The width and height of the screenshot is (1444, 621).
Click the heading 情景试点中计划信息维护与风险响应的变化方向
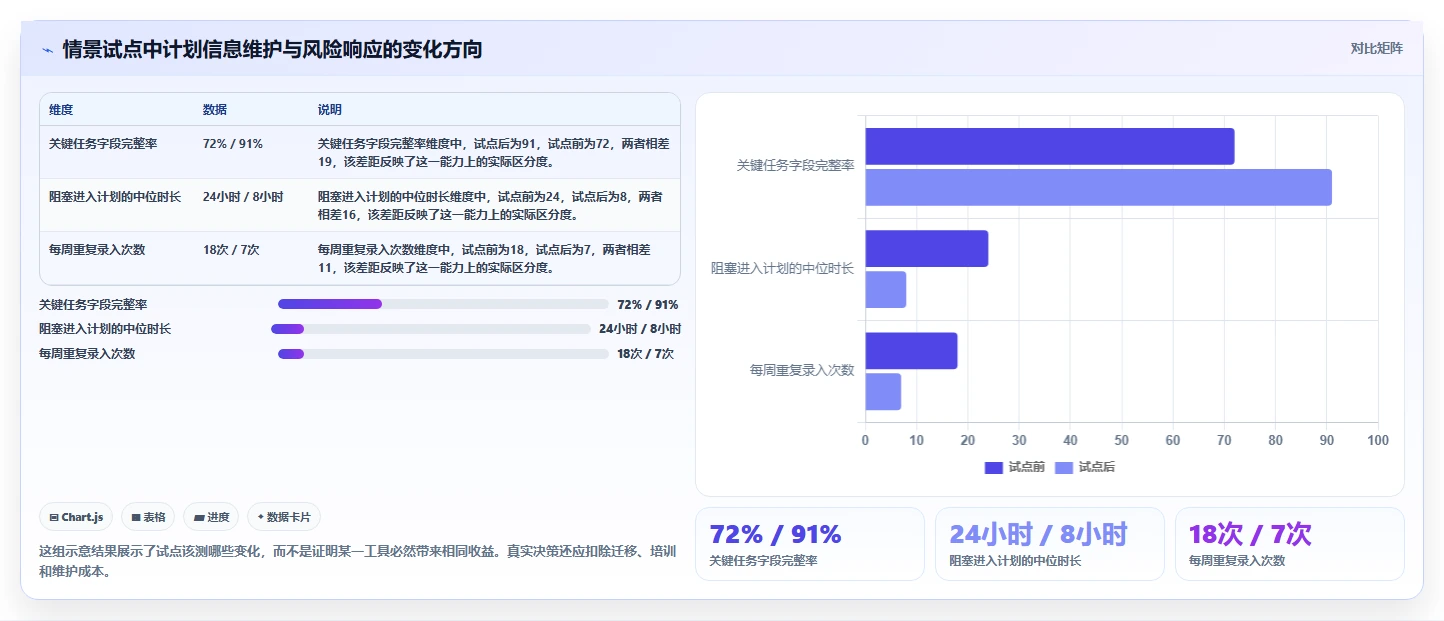click(272, 49)
